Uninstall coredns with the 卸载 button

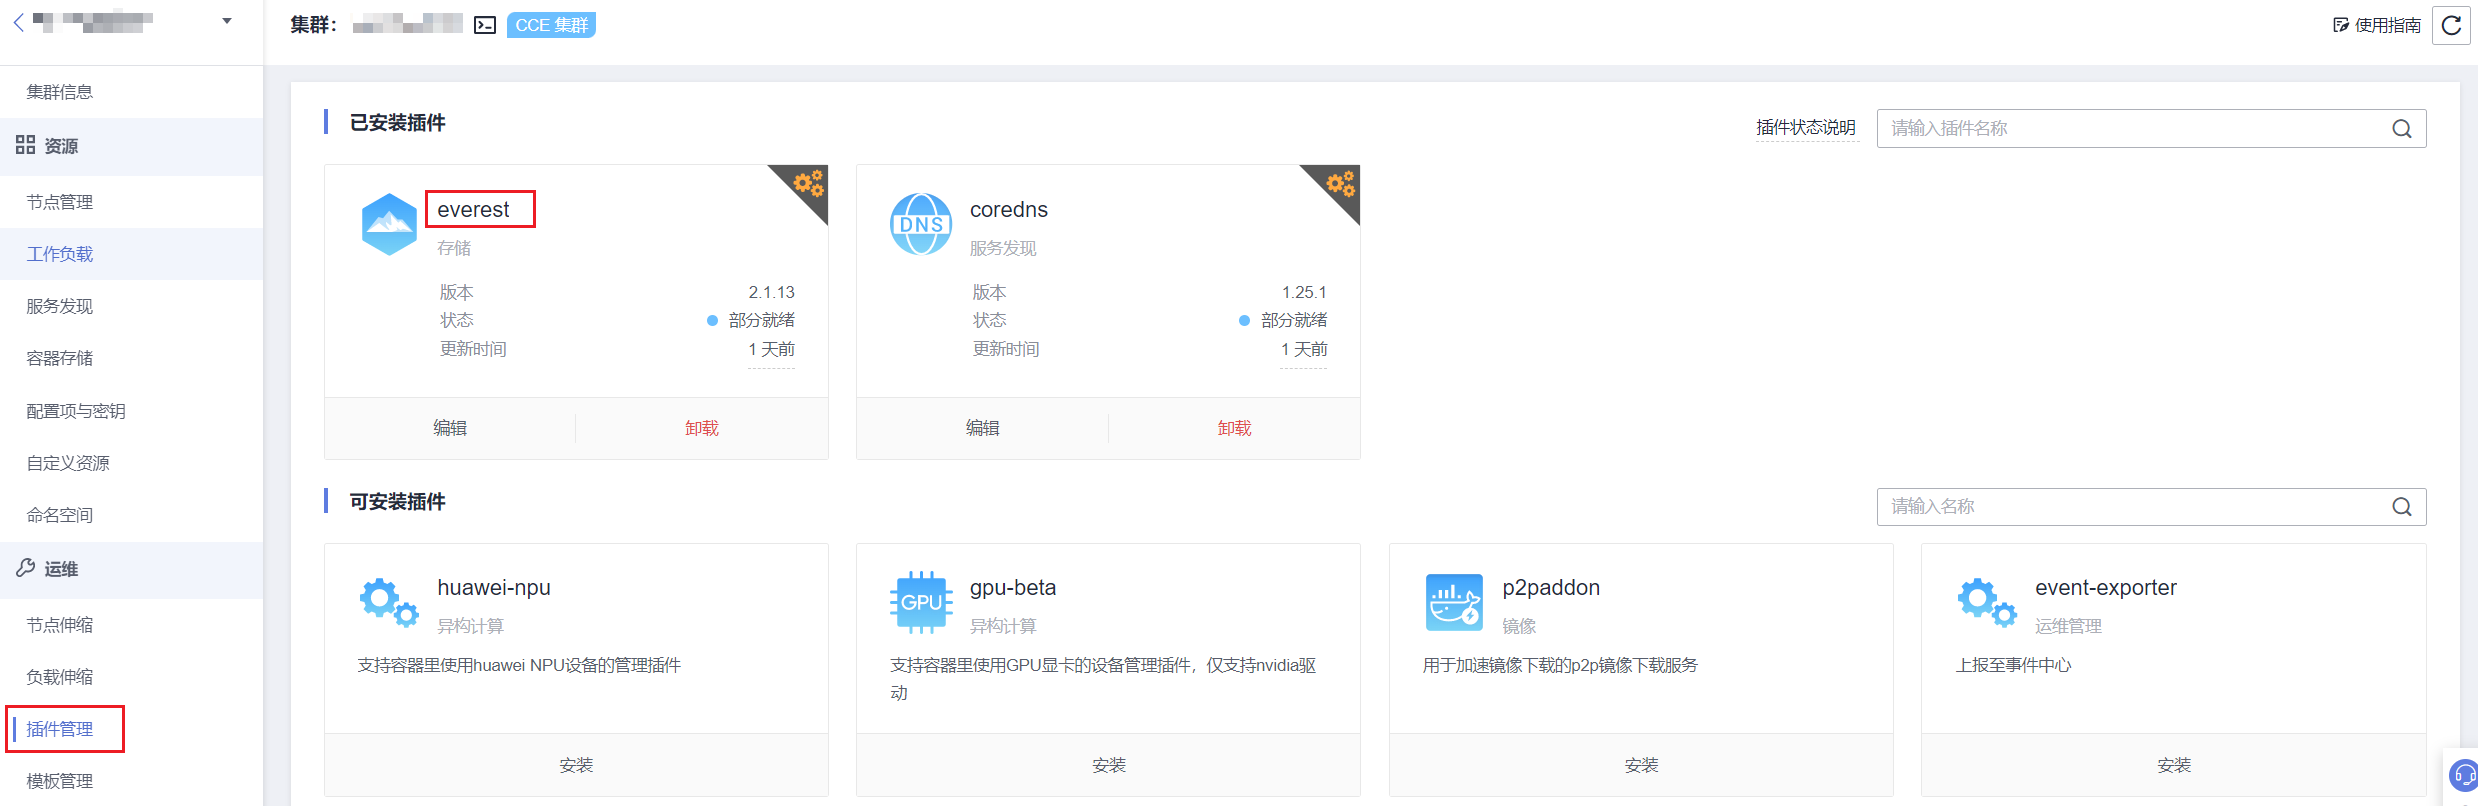1235,428
